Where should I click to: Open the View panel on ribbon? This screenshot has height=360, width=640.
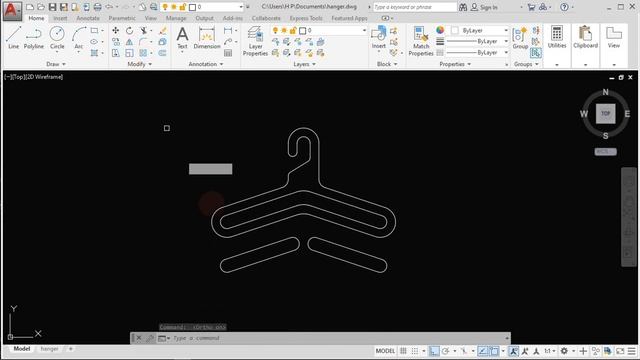[614, 38]
